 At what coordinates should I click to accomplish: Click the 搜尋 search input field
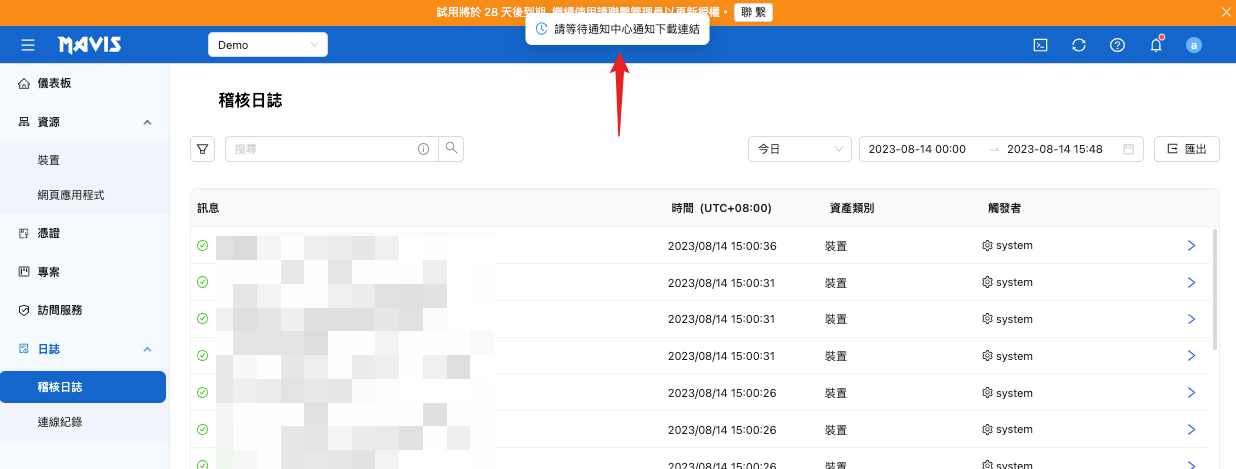coord(320,149)
